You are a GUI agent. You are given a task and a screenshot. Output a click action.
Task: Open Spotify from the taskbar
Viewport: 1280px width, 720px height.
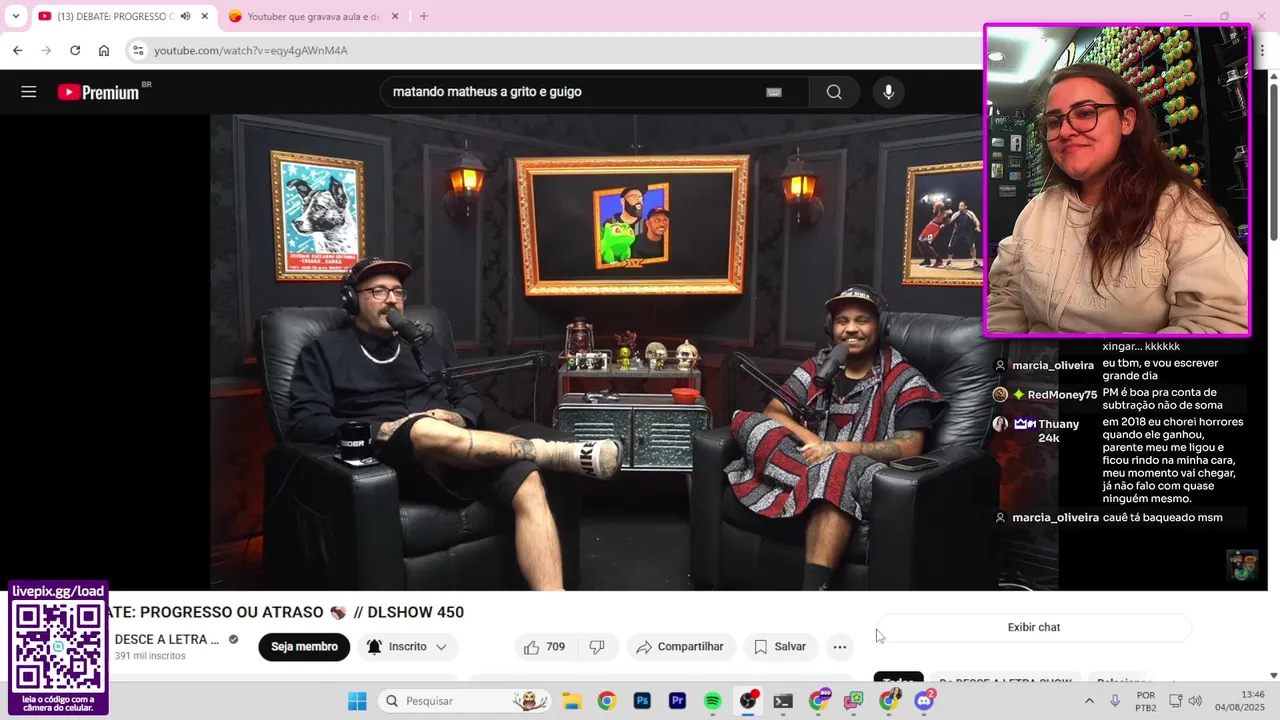coord(712,701)
